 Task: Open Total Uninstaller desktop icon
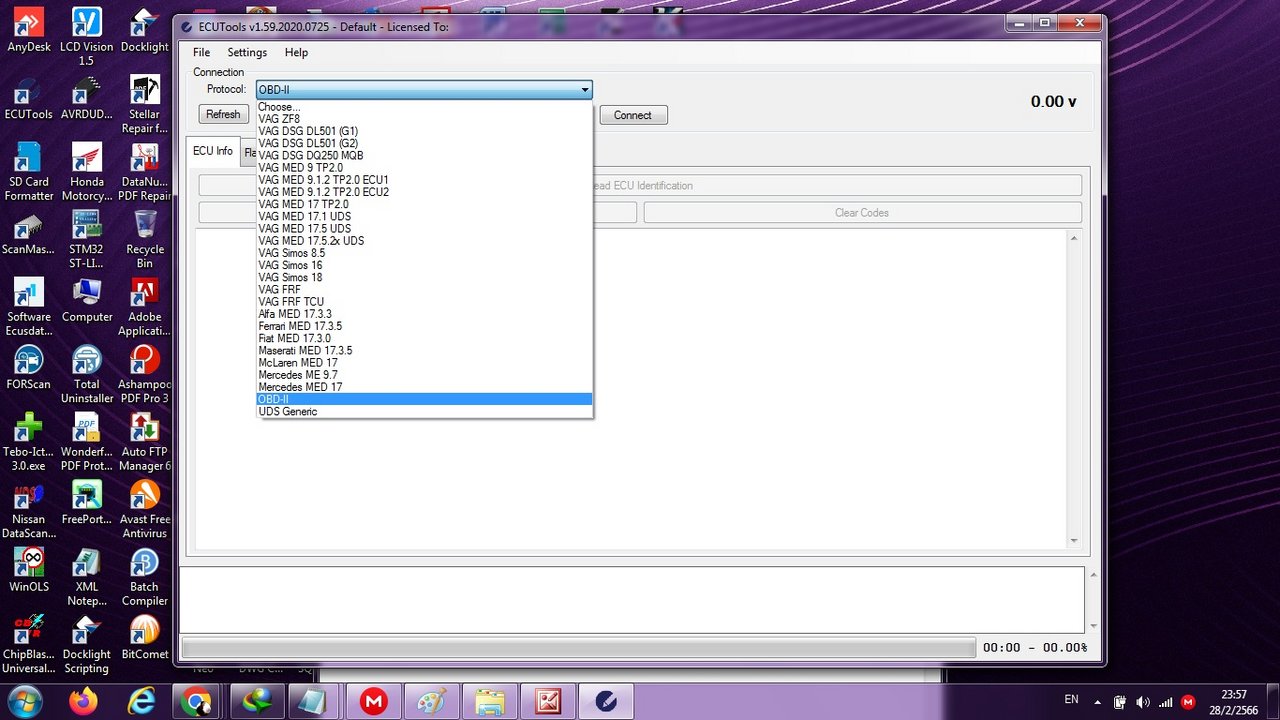tap(86, 375)
